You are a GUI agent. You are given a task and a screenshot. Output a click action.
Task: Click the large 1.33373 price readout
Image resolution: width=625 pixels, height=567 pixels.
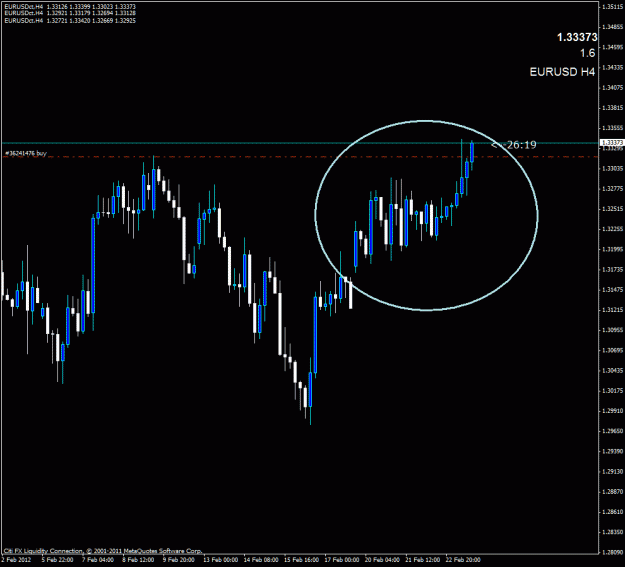click(577, 37)
